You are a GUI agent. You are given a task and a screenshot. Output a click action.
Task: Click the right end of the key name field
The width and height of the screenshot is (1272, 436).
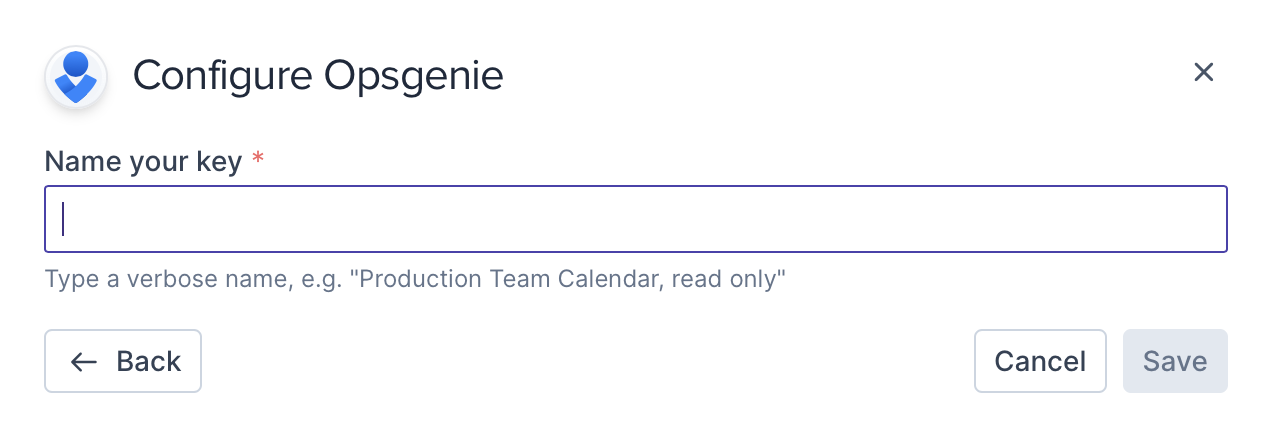tap(1200, 219)
